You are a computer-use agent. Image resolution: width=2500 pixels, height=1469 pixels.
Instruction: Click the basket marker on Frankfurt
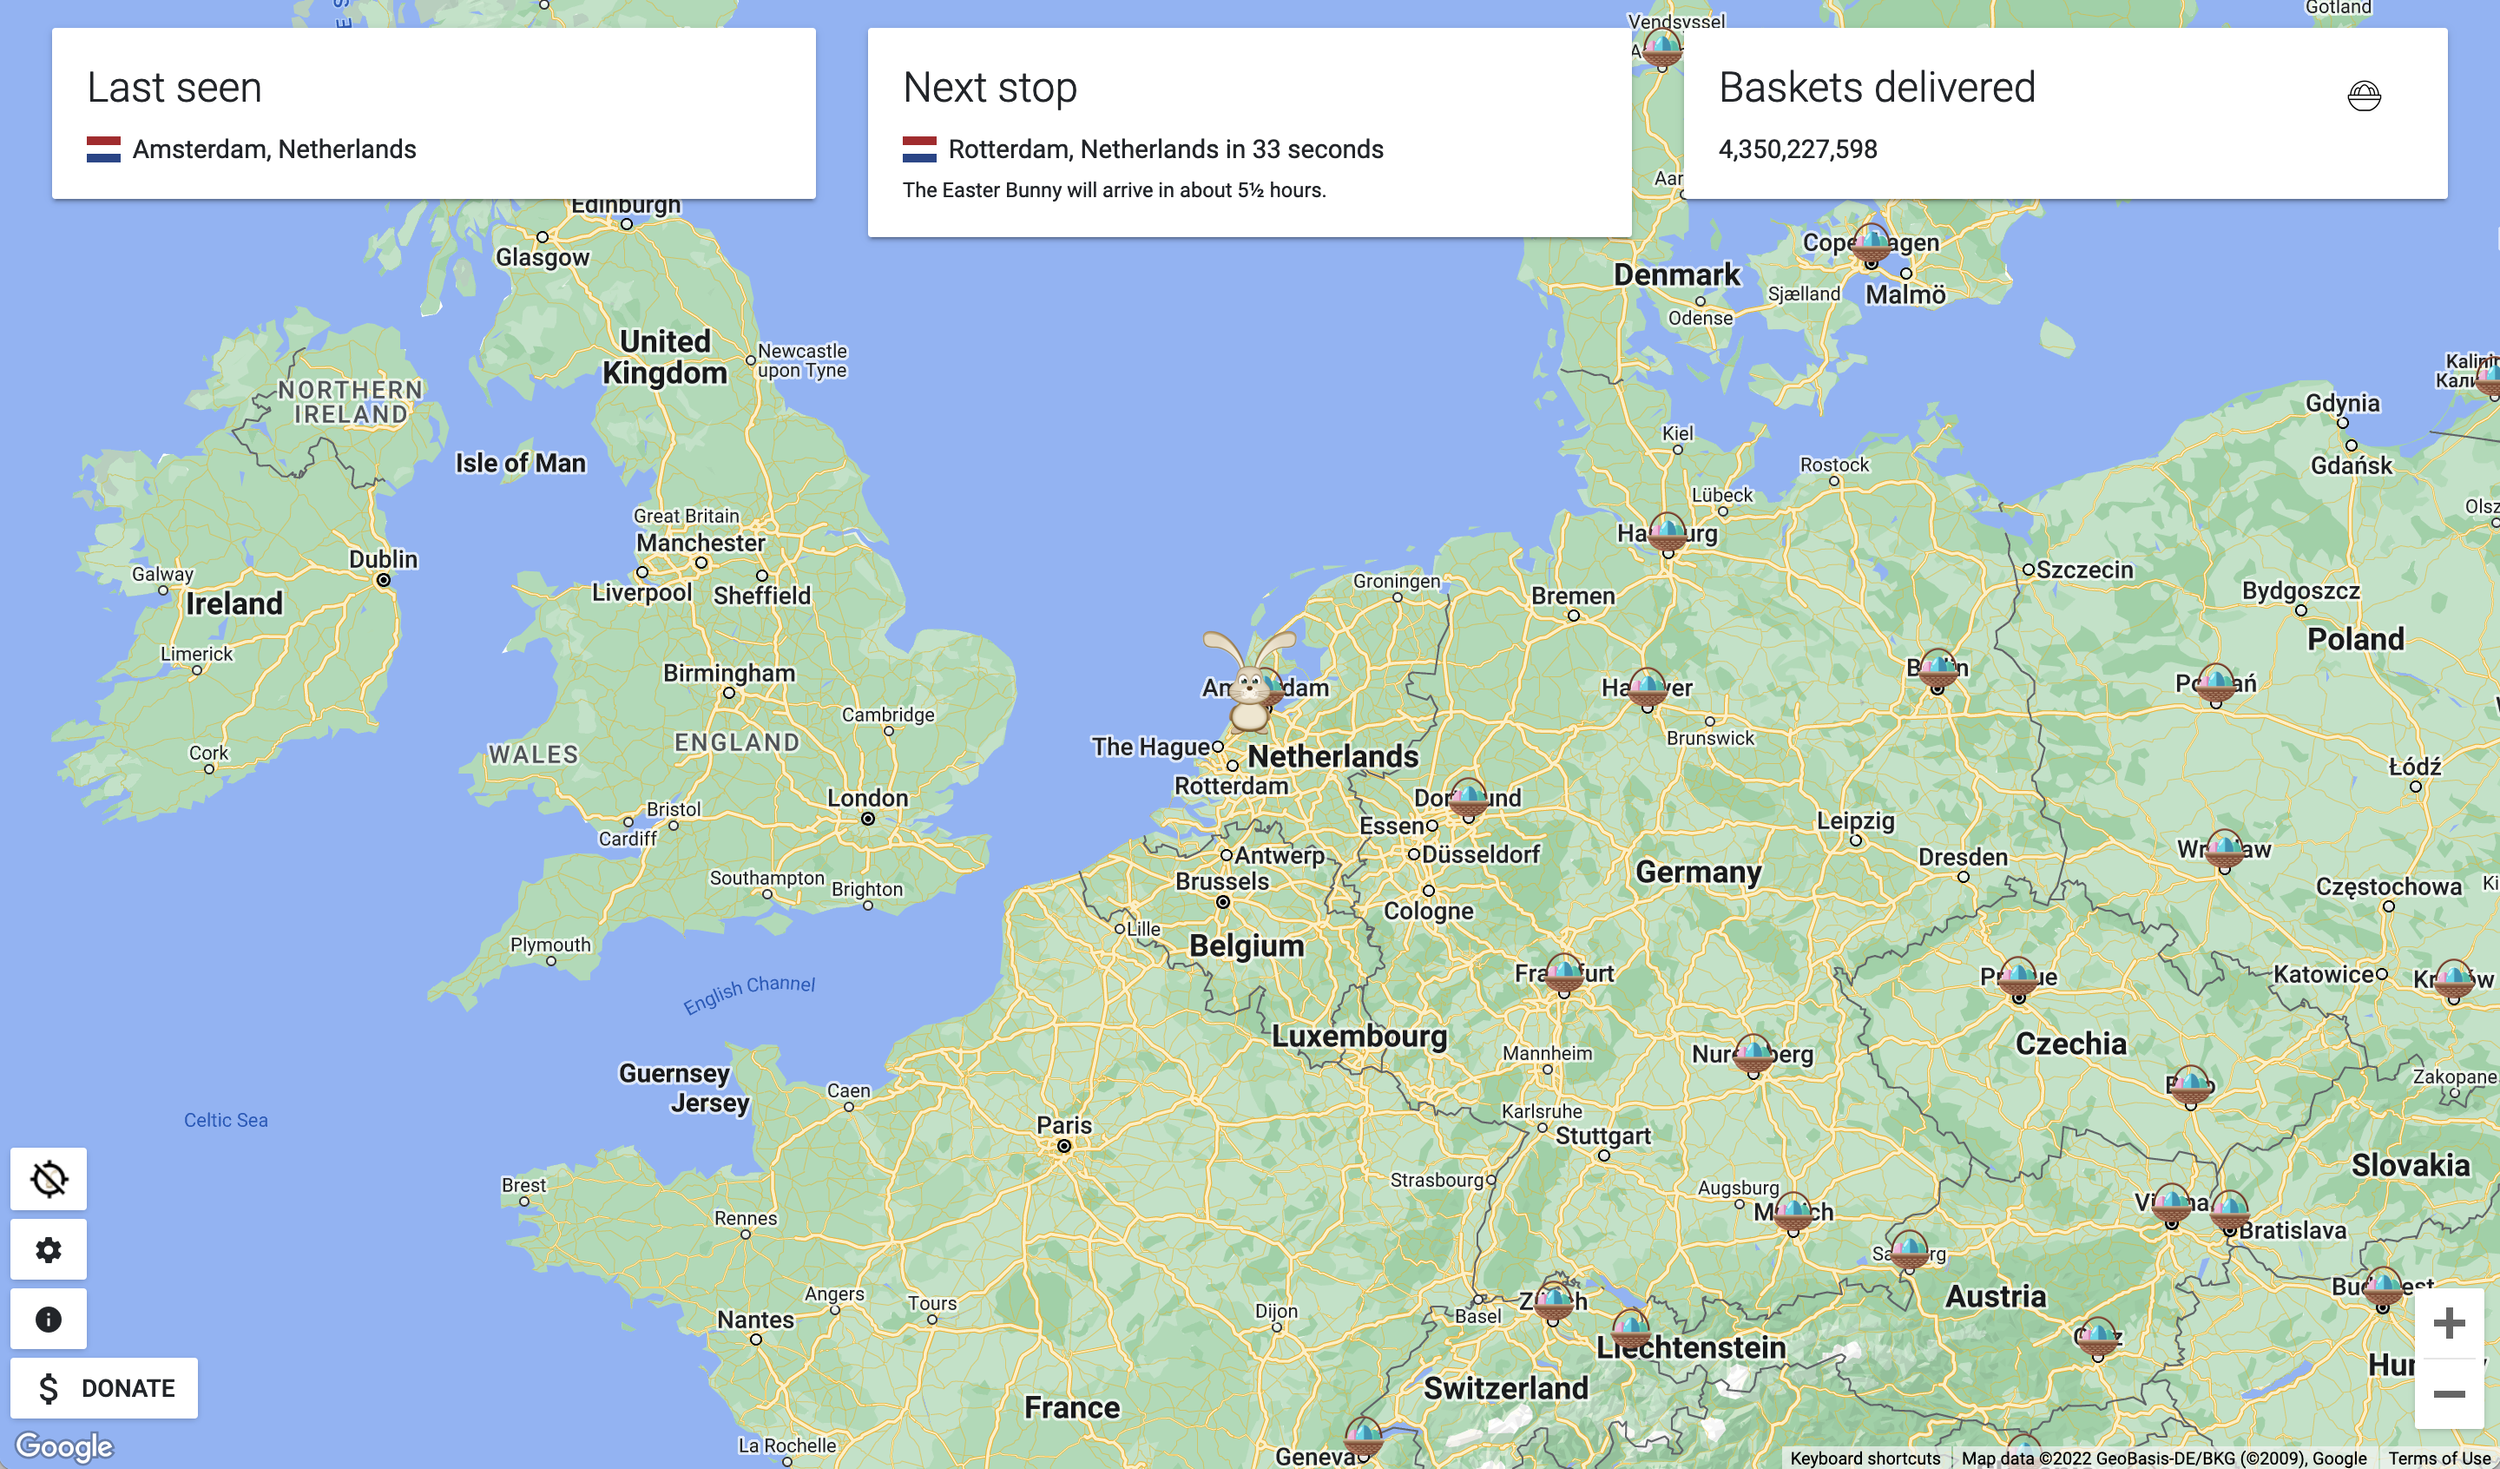1565,974
